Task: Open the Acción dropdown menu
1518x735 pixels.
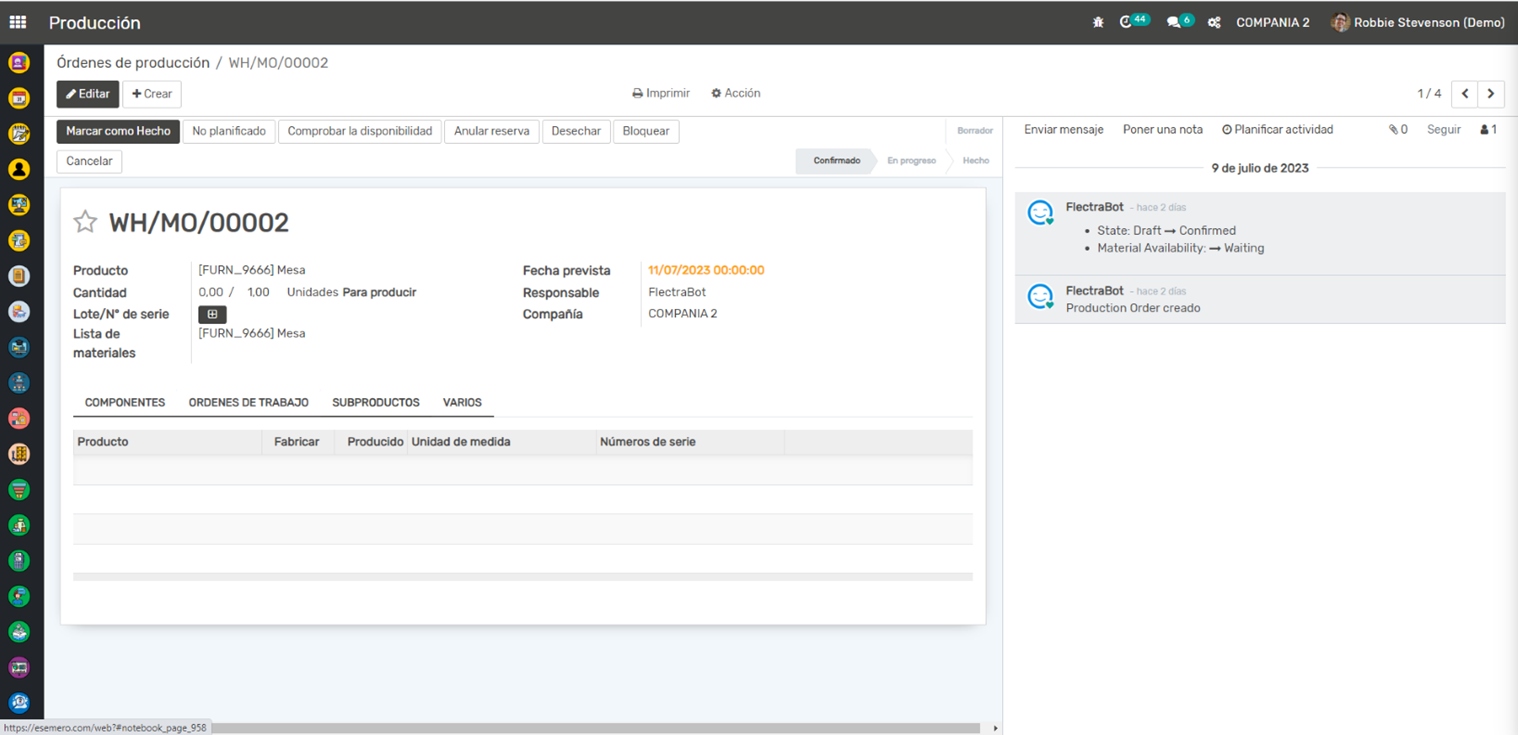Action: click(736, 93)
